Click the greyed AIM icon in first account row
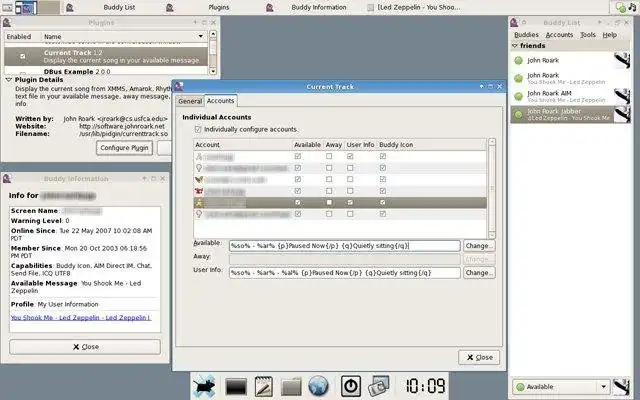 (199, 156)
